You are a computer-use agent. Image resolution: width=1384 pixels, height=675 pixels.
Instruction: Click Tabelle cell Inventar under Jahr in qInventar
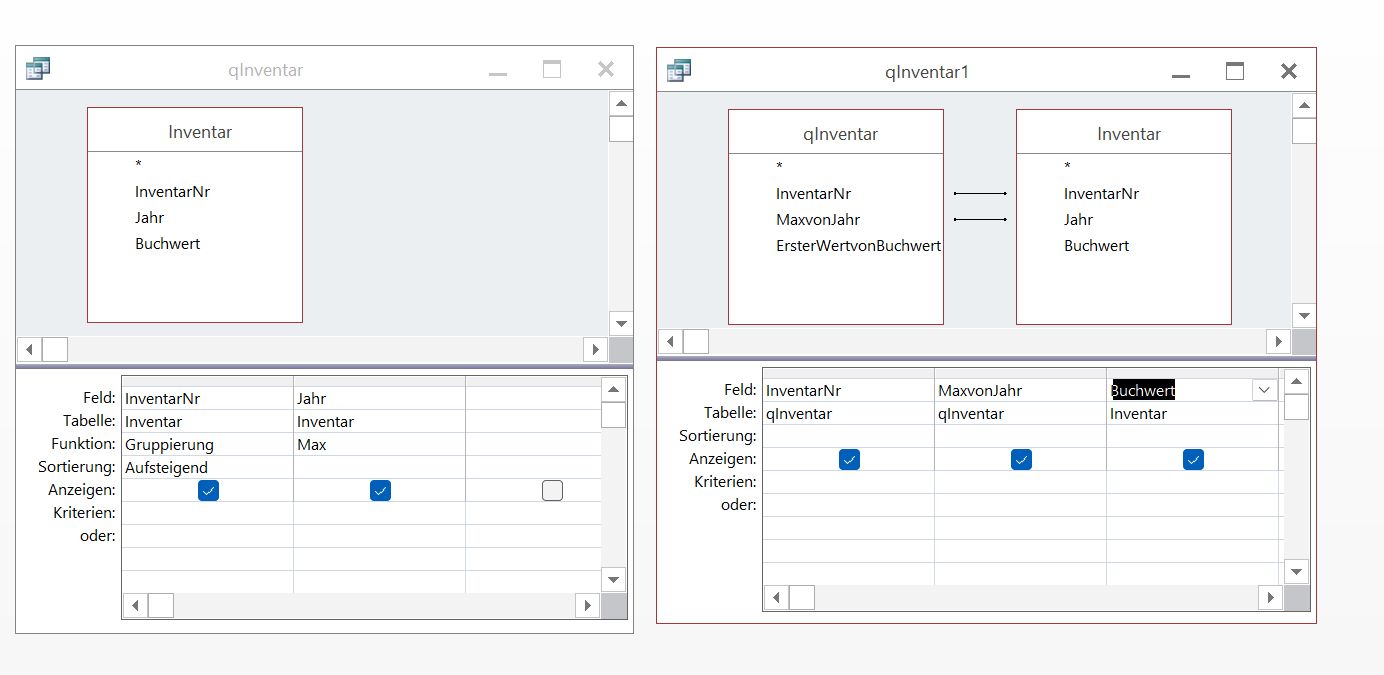tap(379, 421)
